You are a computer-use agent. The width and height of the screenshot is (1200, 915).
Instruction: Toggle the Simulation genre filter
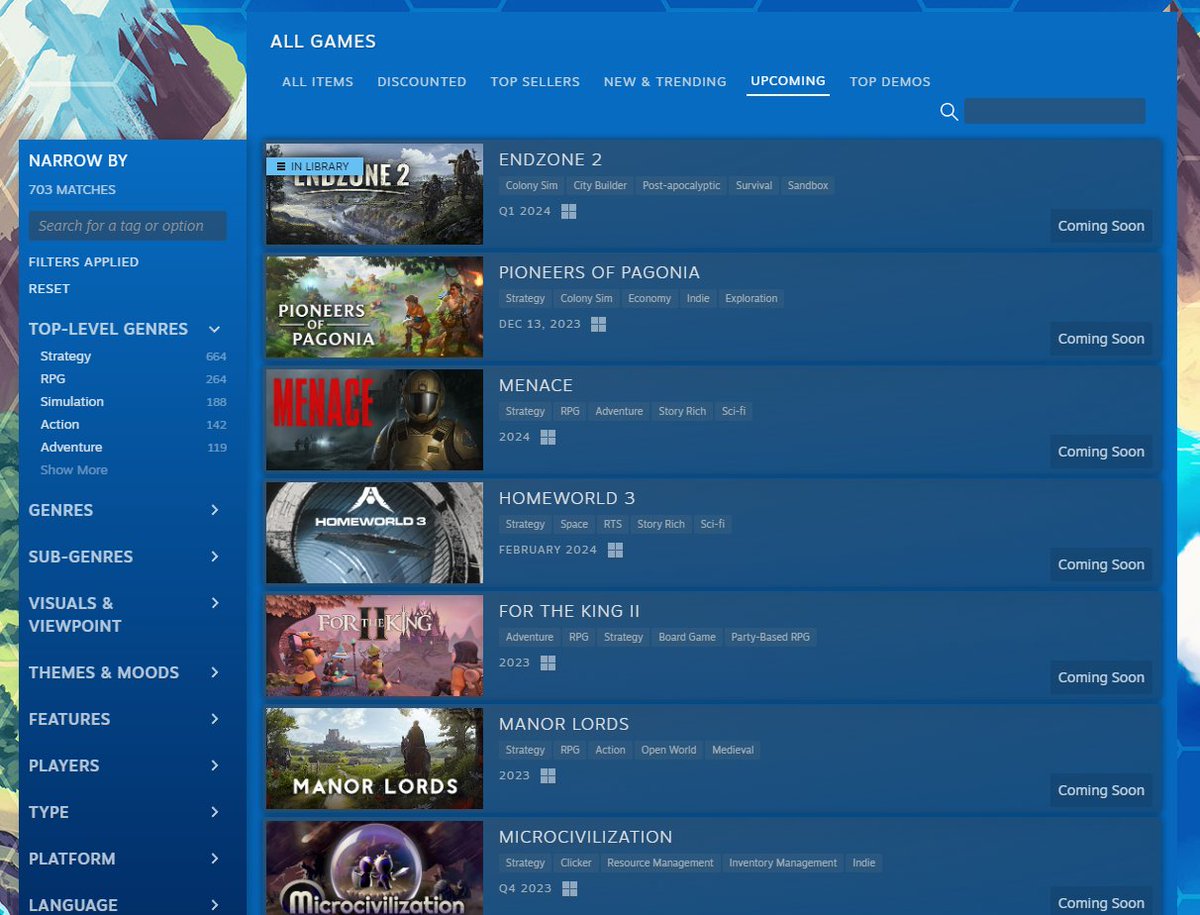(71, 401)
